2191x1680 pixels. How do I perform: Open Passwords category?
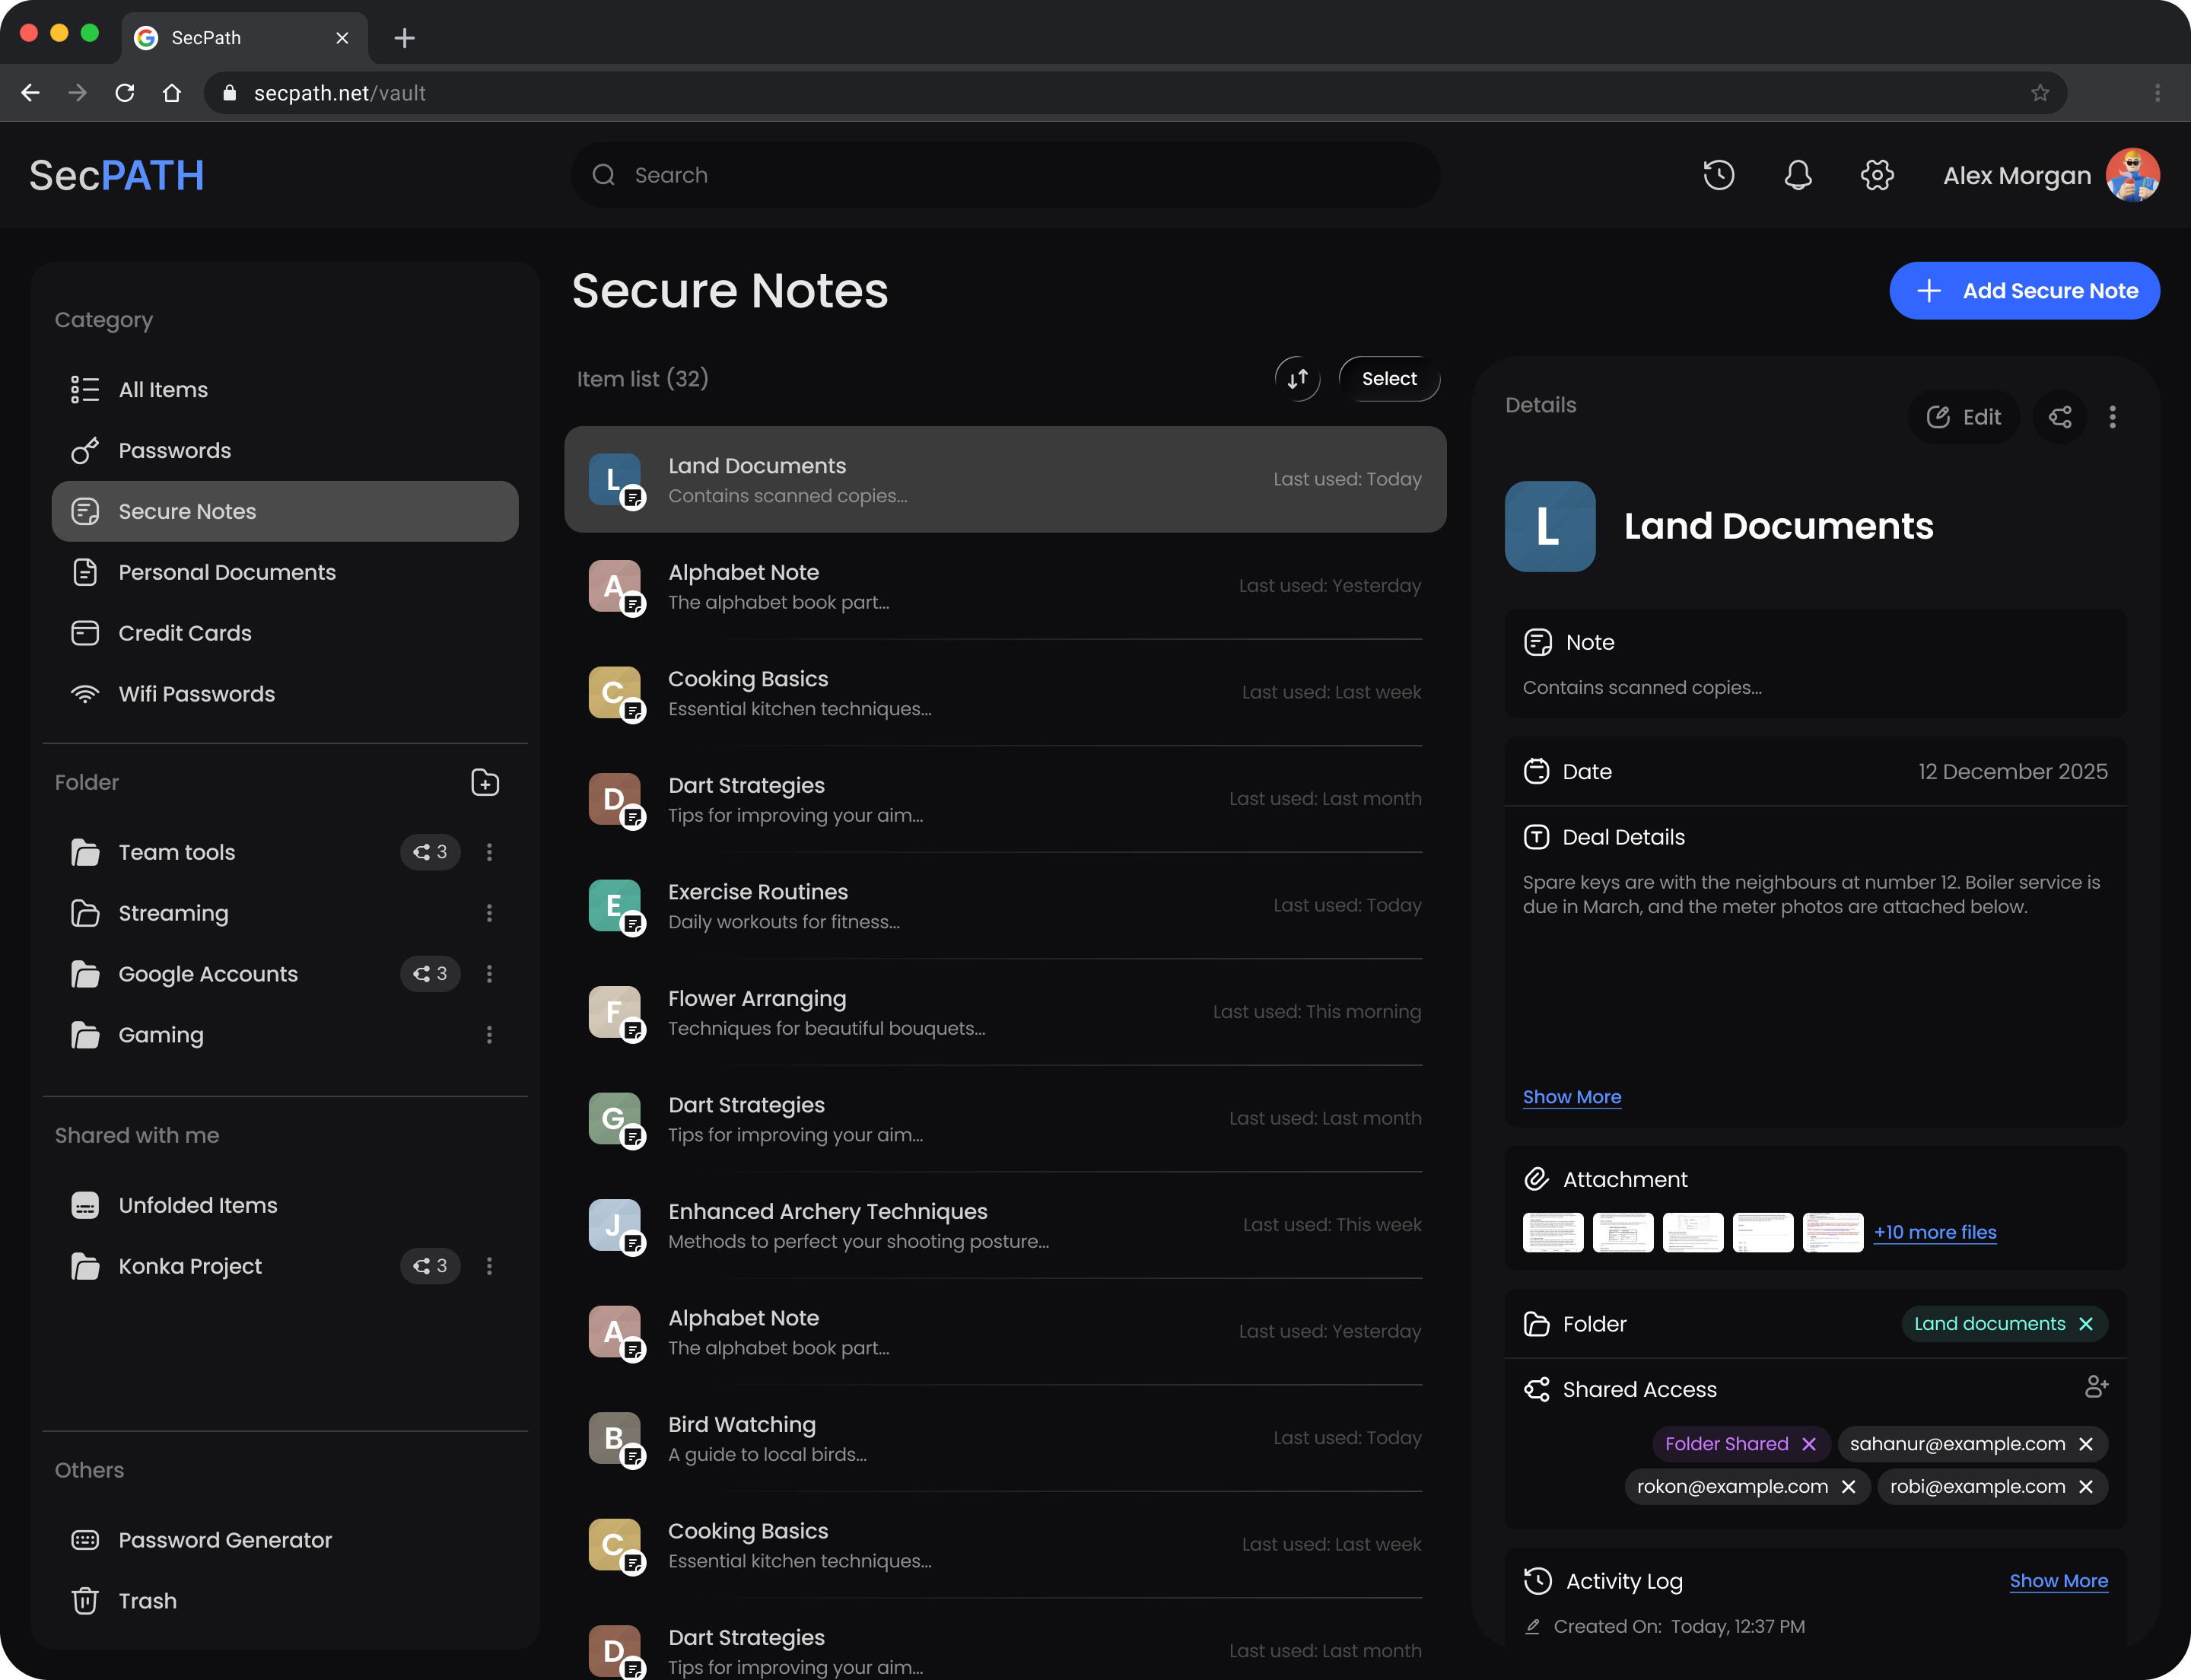(x=285, y=451)
